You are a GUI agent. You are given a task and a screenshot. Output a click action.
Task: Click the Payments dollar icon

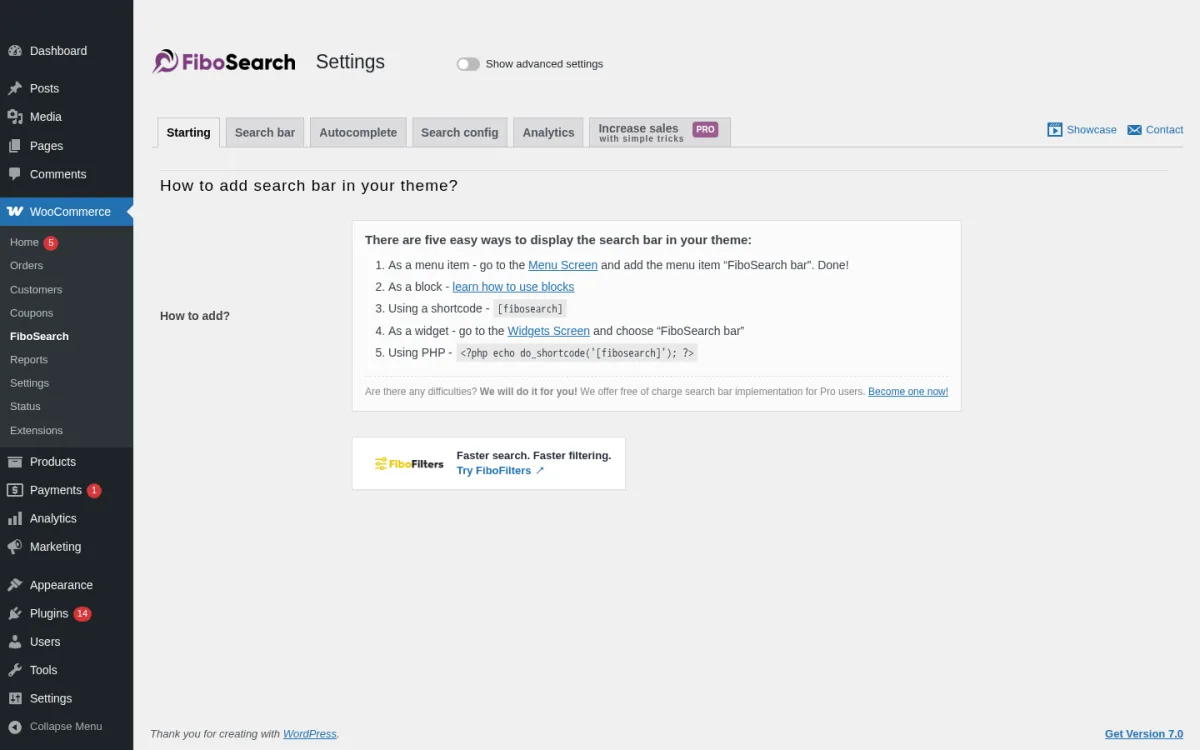[15, 490]
